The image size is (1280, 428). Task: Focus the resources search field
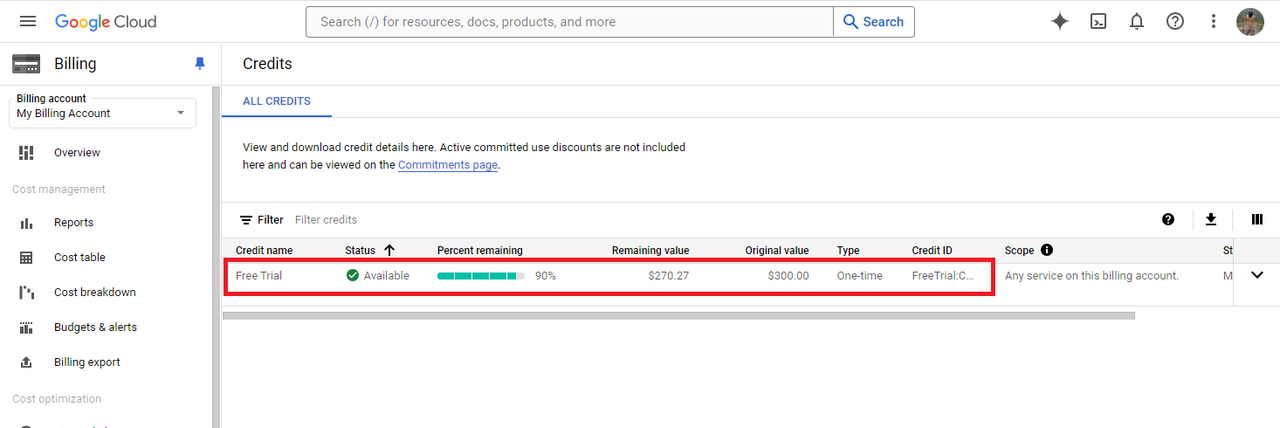coord(570,22)
